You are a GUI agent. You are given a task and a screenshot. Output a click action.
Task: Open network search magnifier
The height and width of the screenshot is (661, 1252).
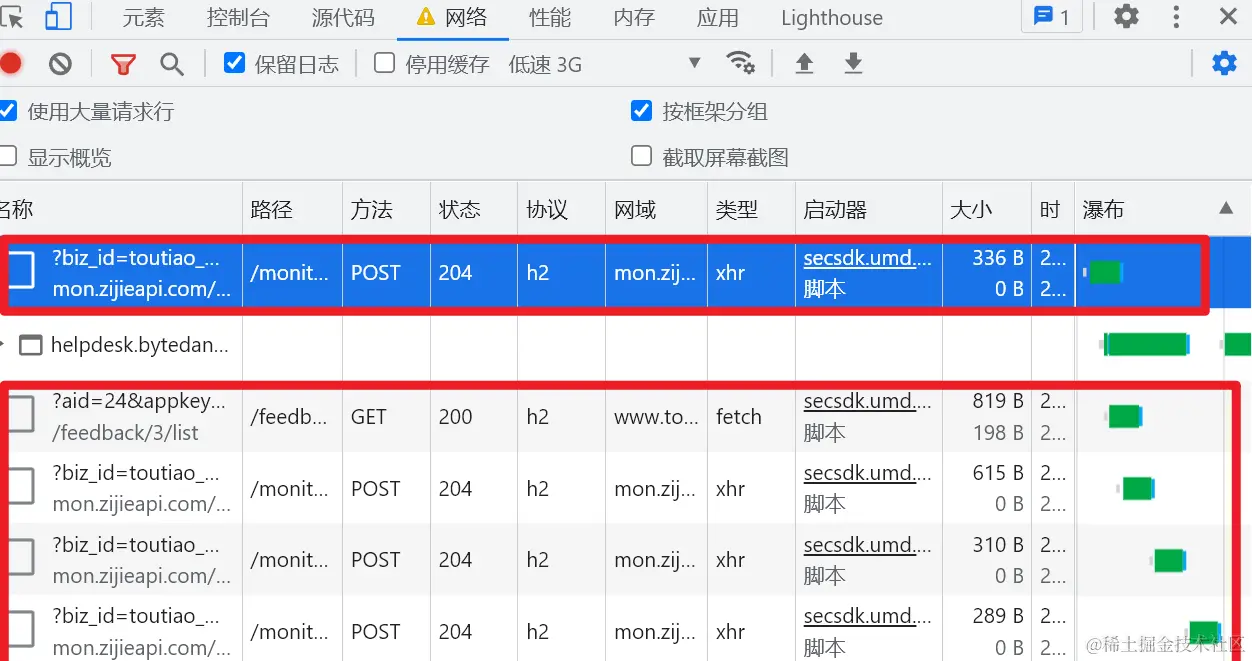click(x=172, y=65)
